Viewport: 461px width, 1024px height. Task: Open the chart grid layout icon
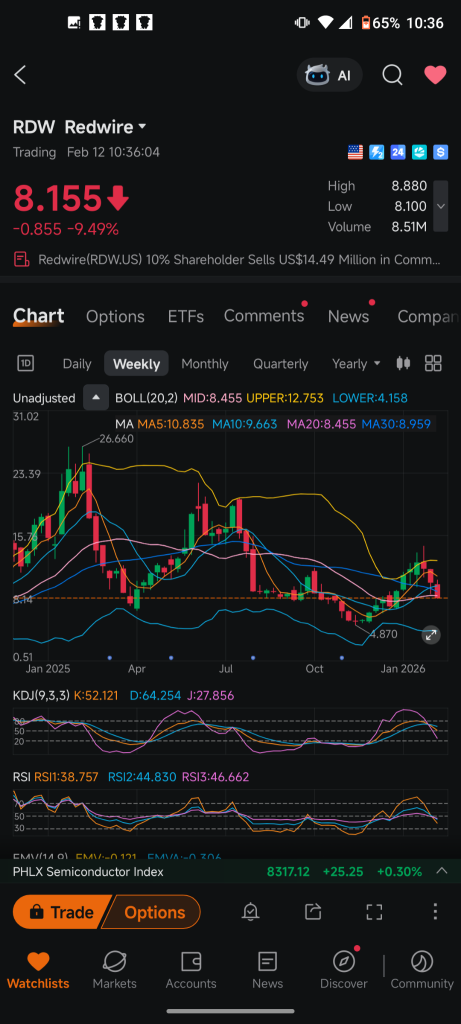click(433, 363)
